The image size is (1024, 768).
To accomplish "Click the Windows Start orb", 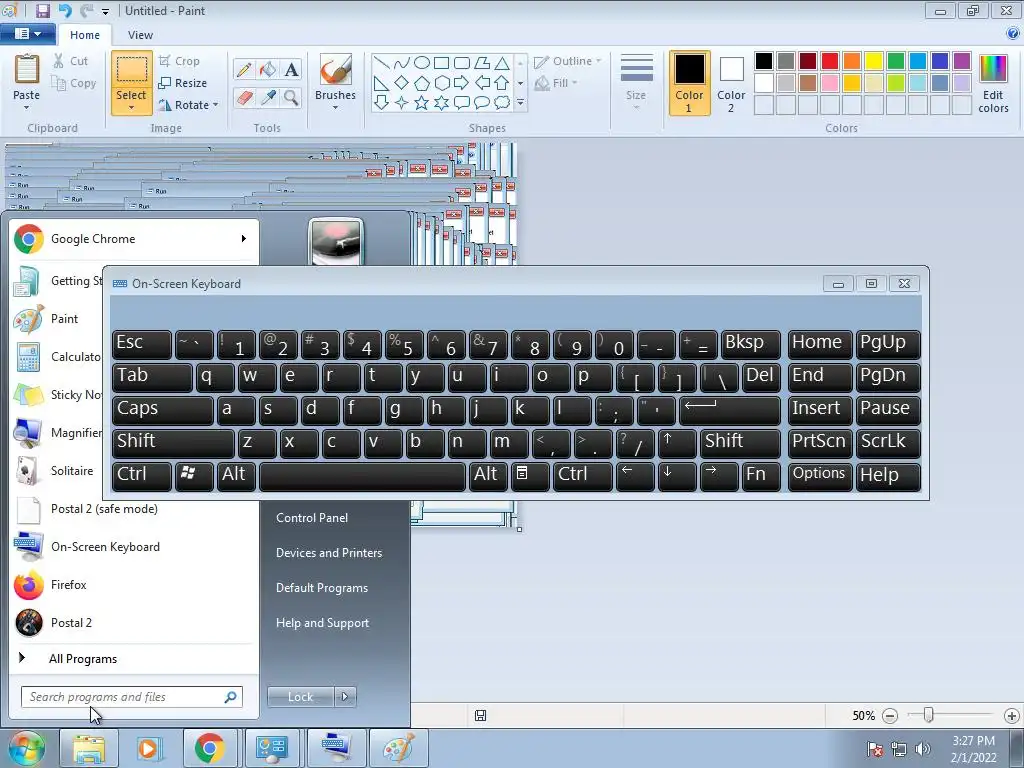I will tap(27, 748).
